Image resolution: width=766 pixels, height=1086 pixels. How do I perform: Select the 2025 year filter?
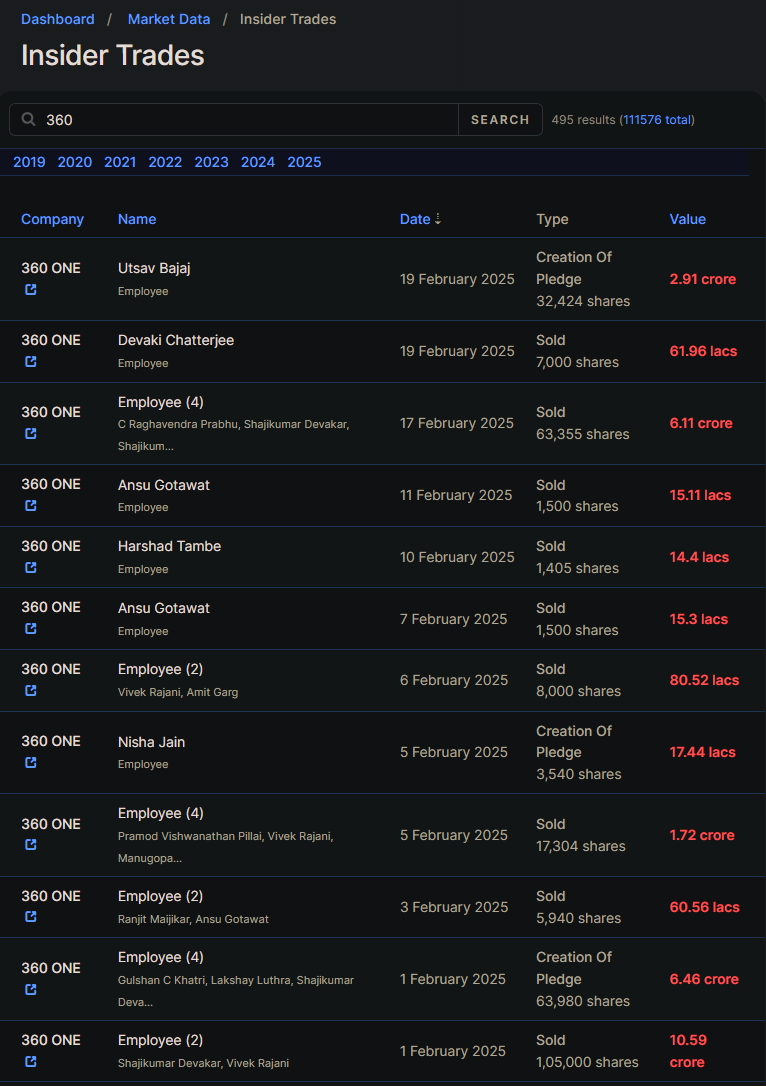(304, 162)
